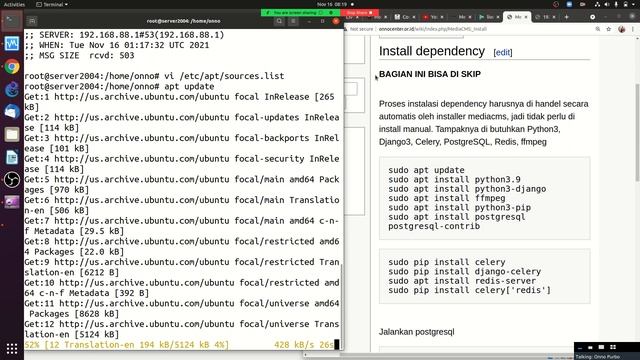Open the Chrome profile avatar
The width and height of the screenshot is (640, 360).
pos(622,29)
